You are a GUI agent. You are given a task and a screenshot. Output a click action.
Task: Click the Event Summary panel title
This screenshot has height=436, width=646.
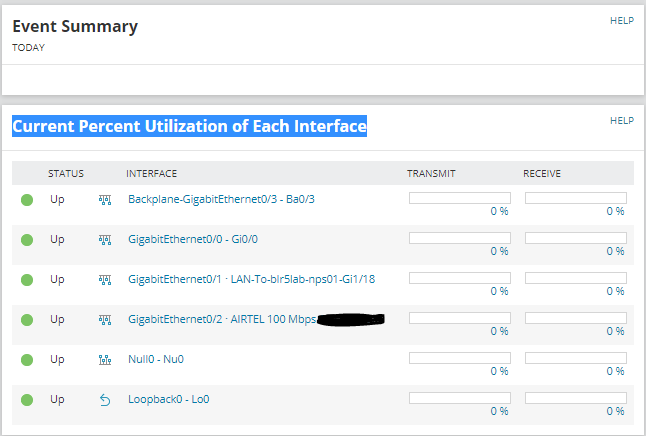pyautogui.click(x=75, y=26)
